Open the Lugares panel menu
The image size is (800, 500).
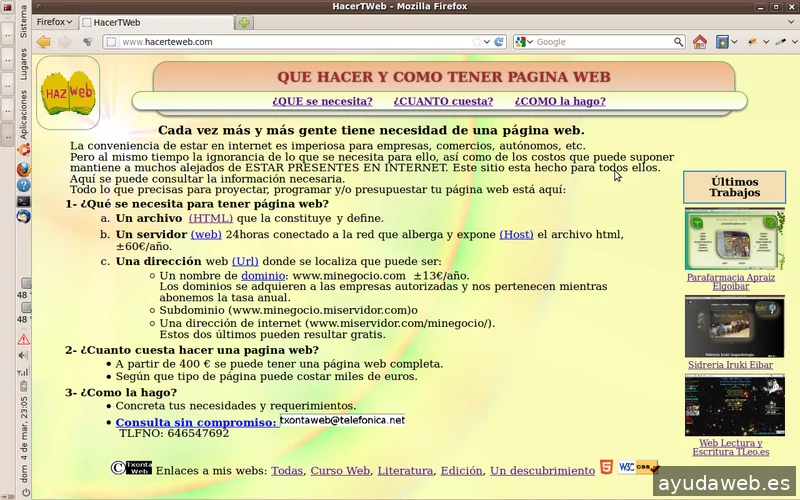pos(23,64)
